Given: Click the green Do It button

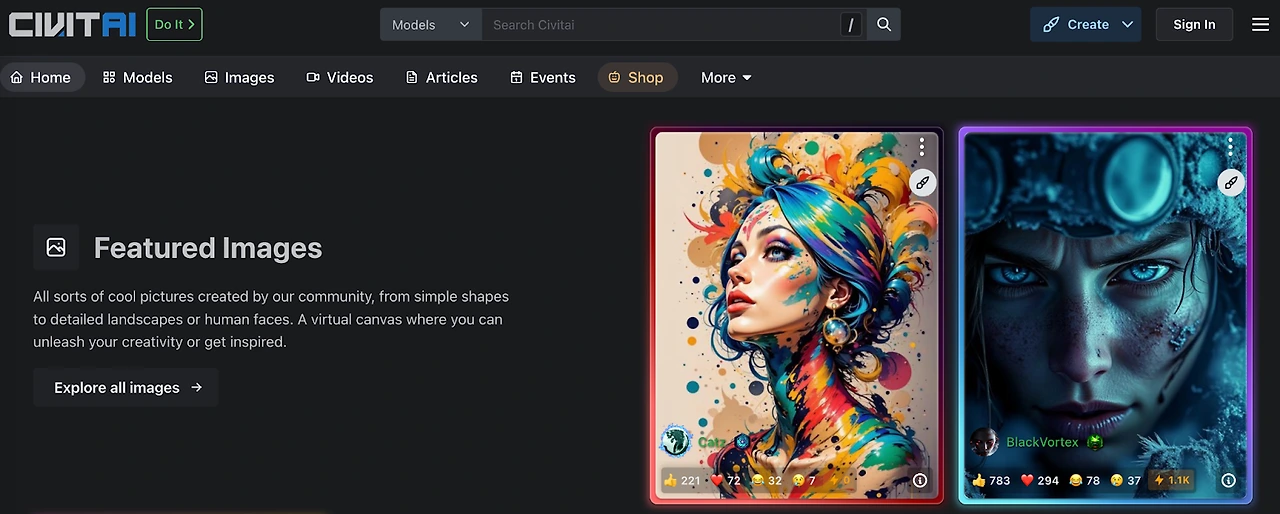Looking at the screenshot, I should tap(174, 24).
